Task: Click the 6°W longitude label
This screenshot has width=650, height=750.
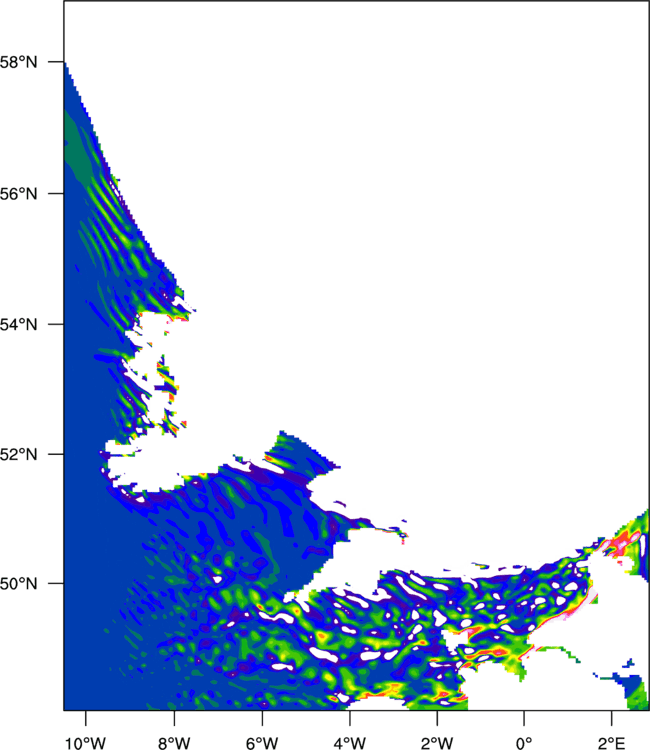Action: click(x=262, y=743)
